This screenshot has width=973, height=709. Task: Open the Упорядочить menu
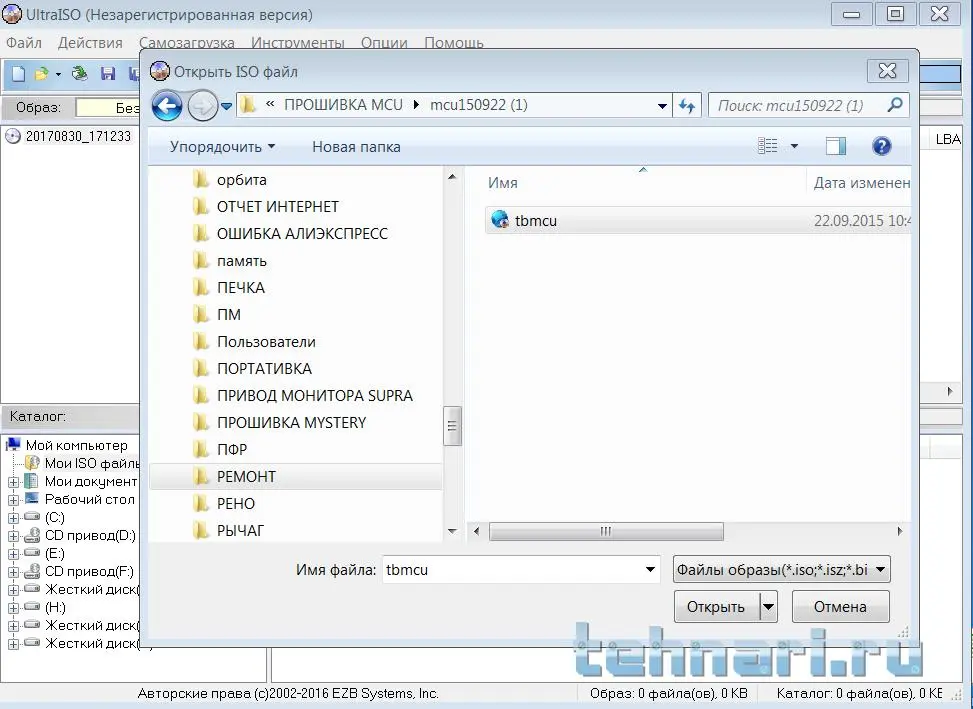(x=222, y=147)
